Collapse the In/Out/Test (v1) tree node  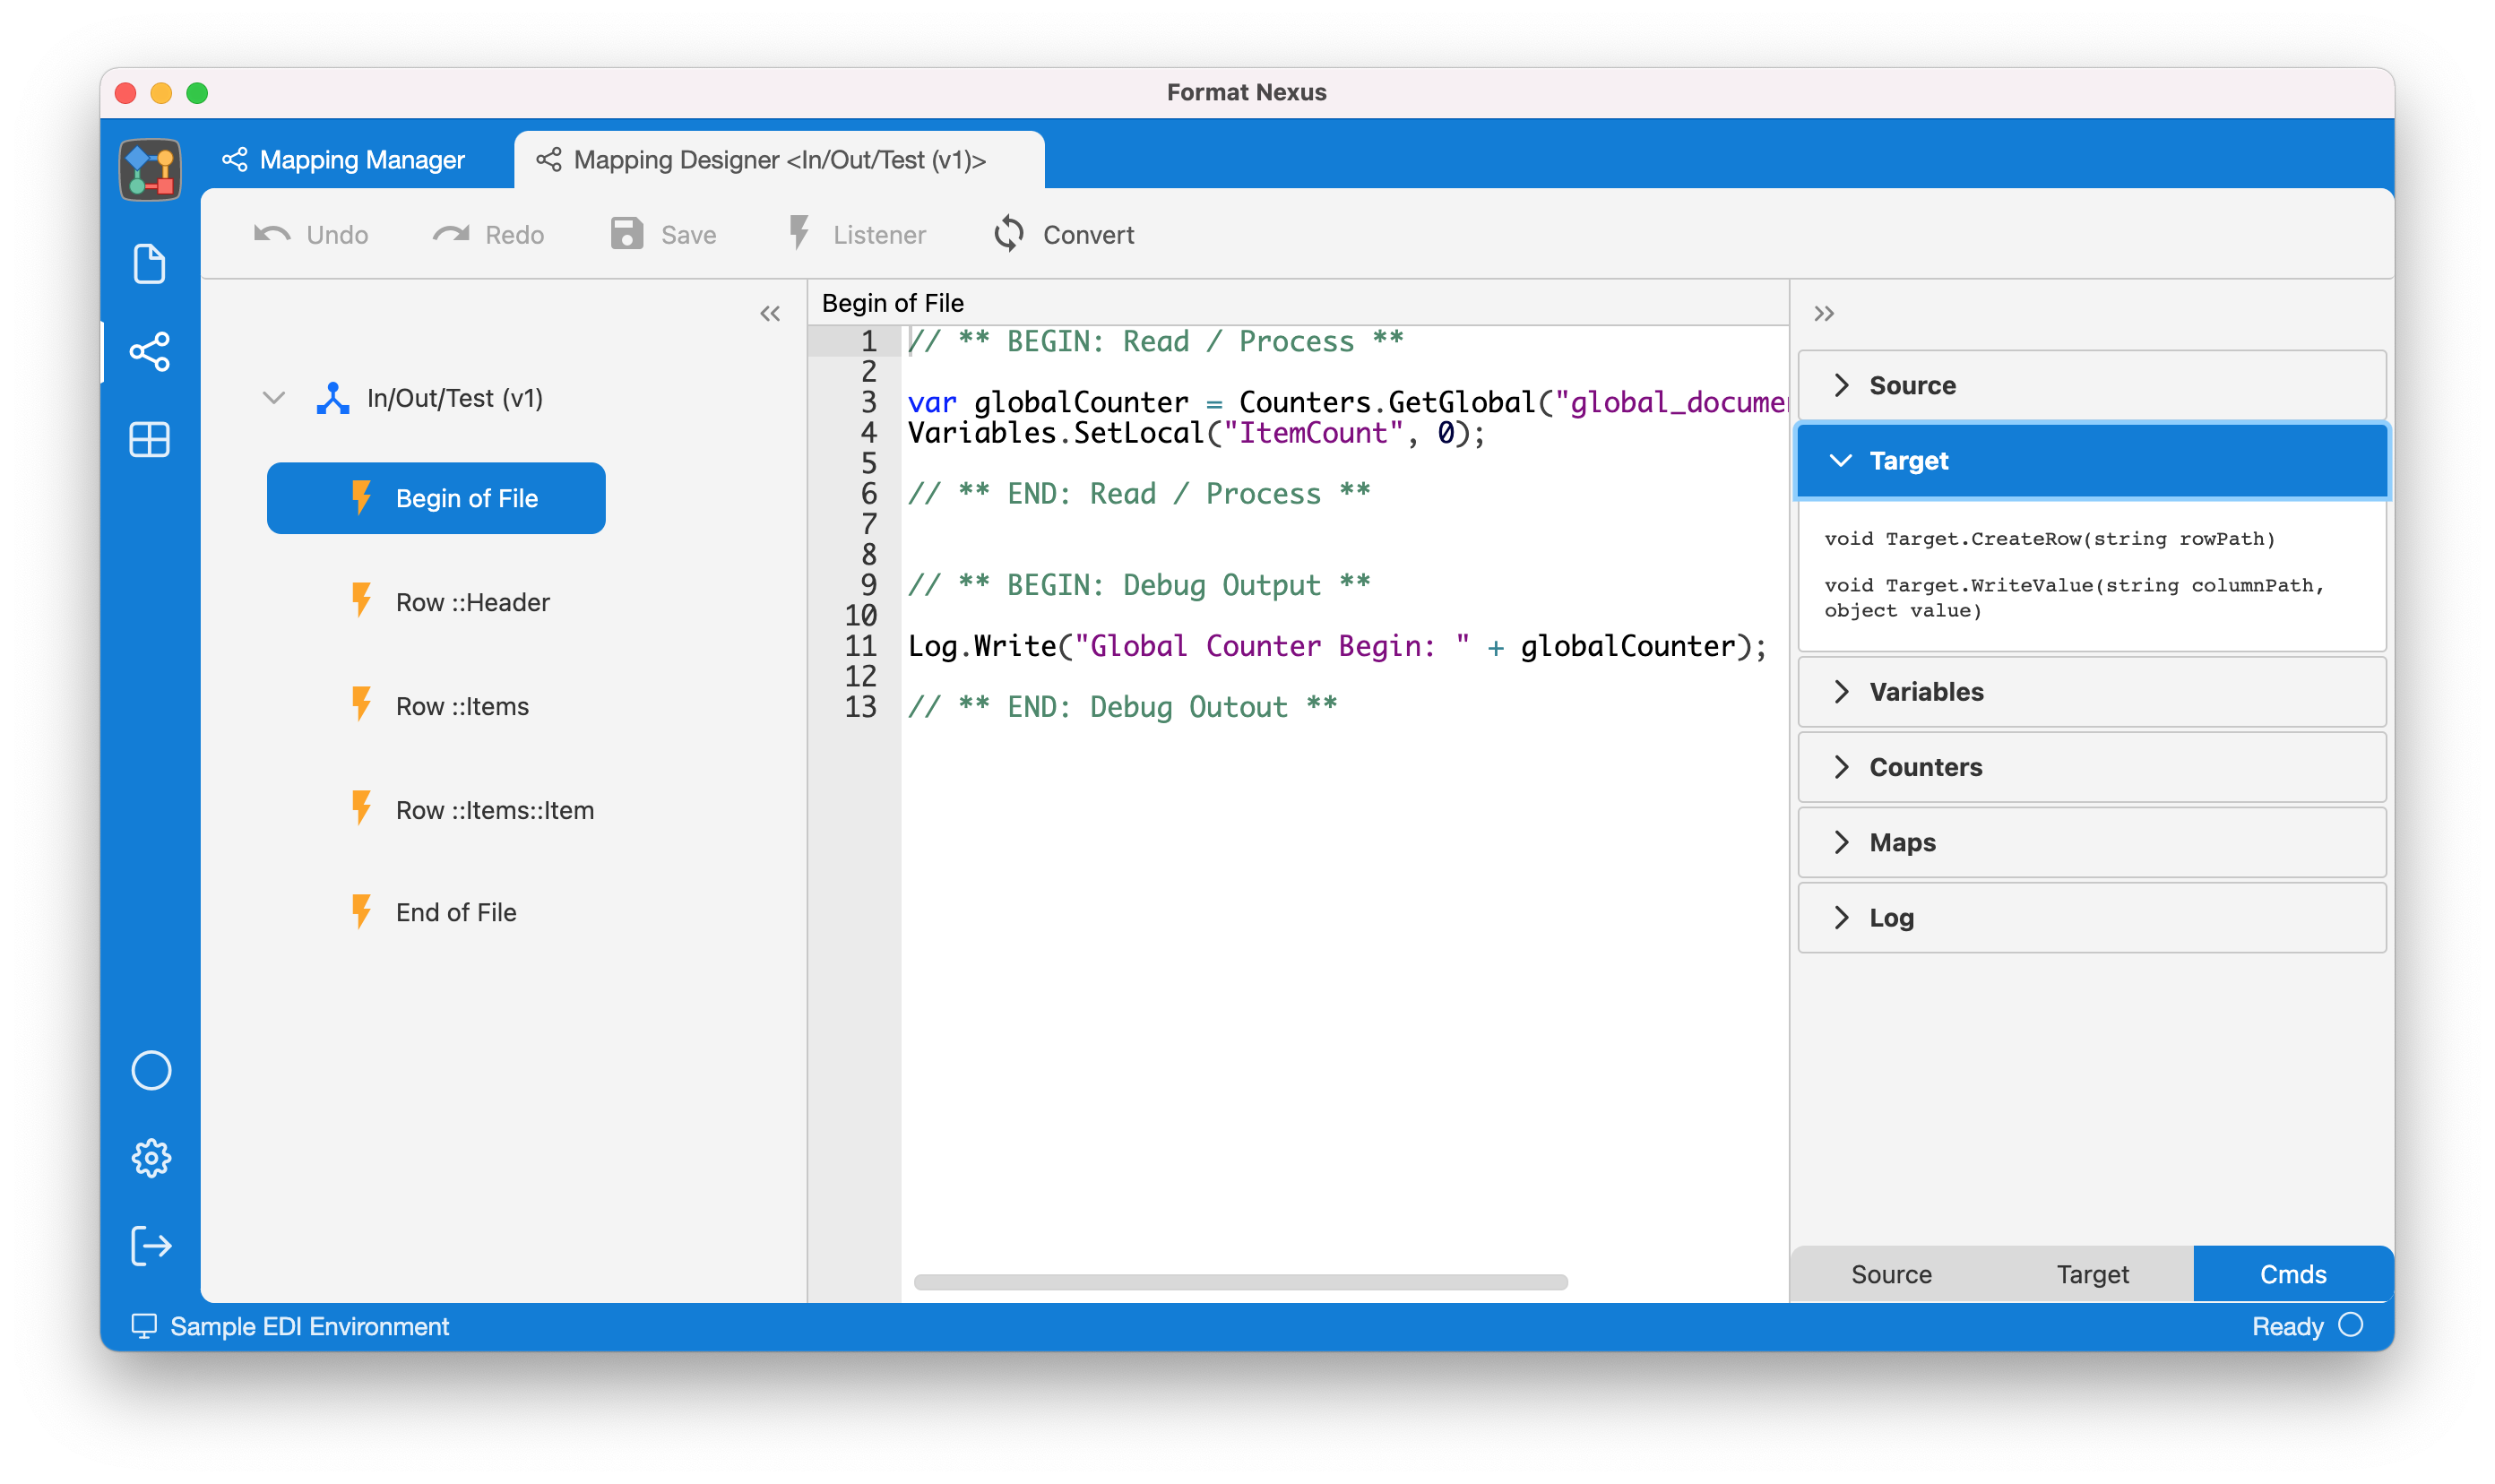point(274,398)
